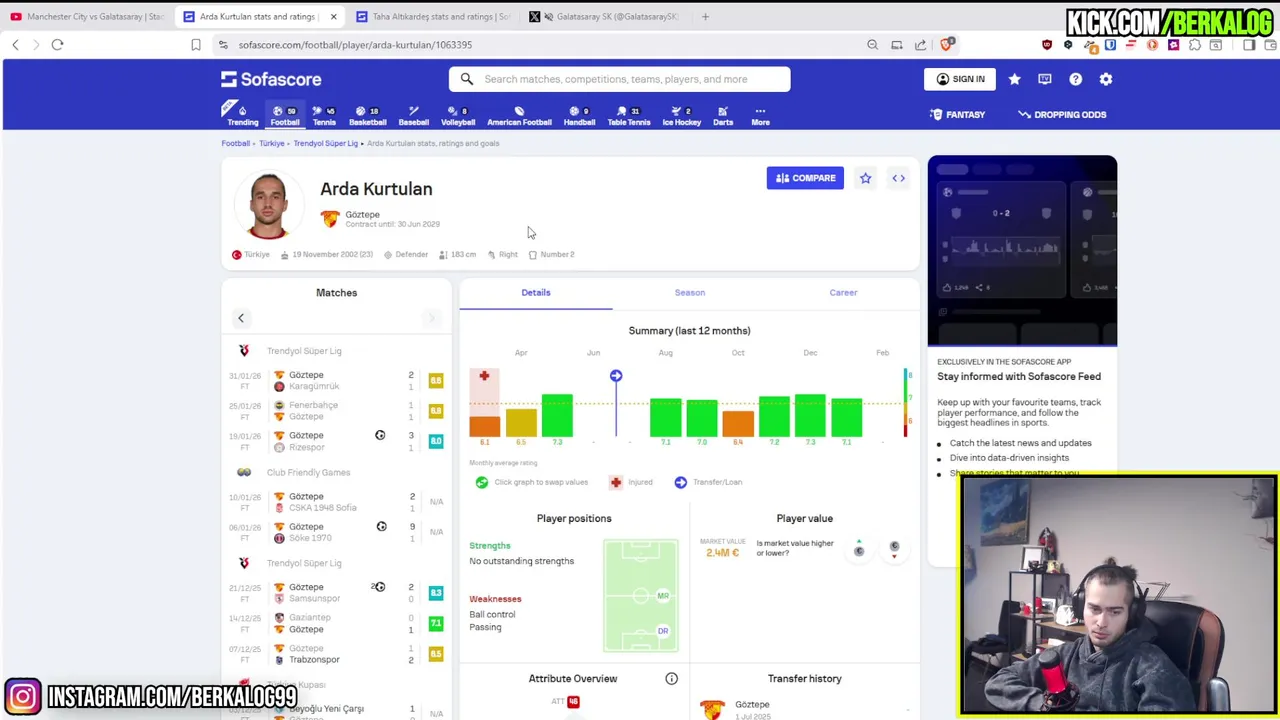Vote market value is lower
The height and width of the screenshot is (720, 1280).
pyautogui.click(x=894, y=547)
